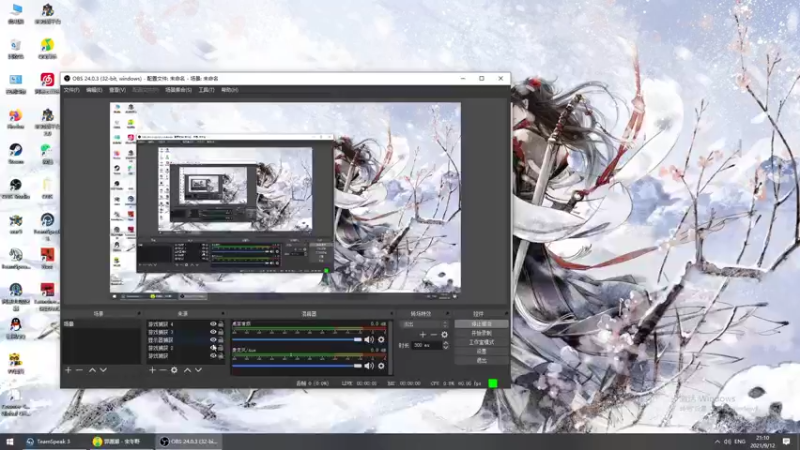This screenshot has width=800, height=450.
Task: Open the 麦克风/Aux audio settings gear
Action: click(x=381, y=366)
